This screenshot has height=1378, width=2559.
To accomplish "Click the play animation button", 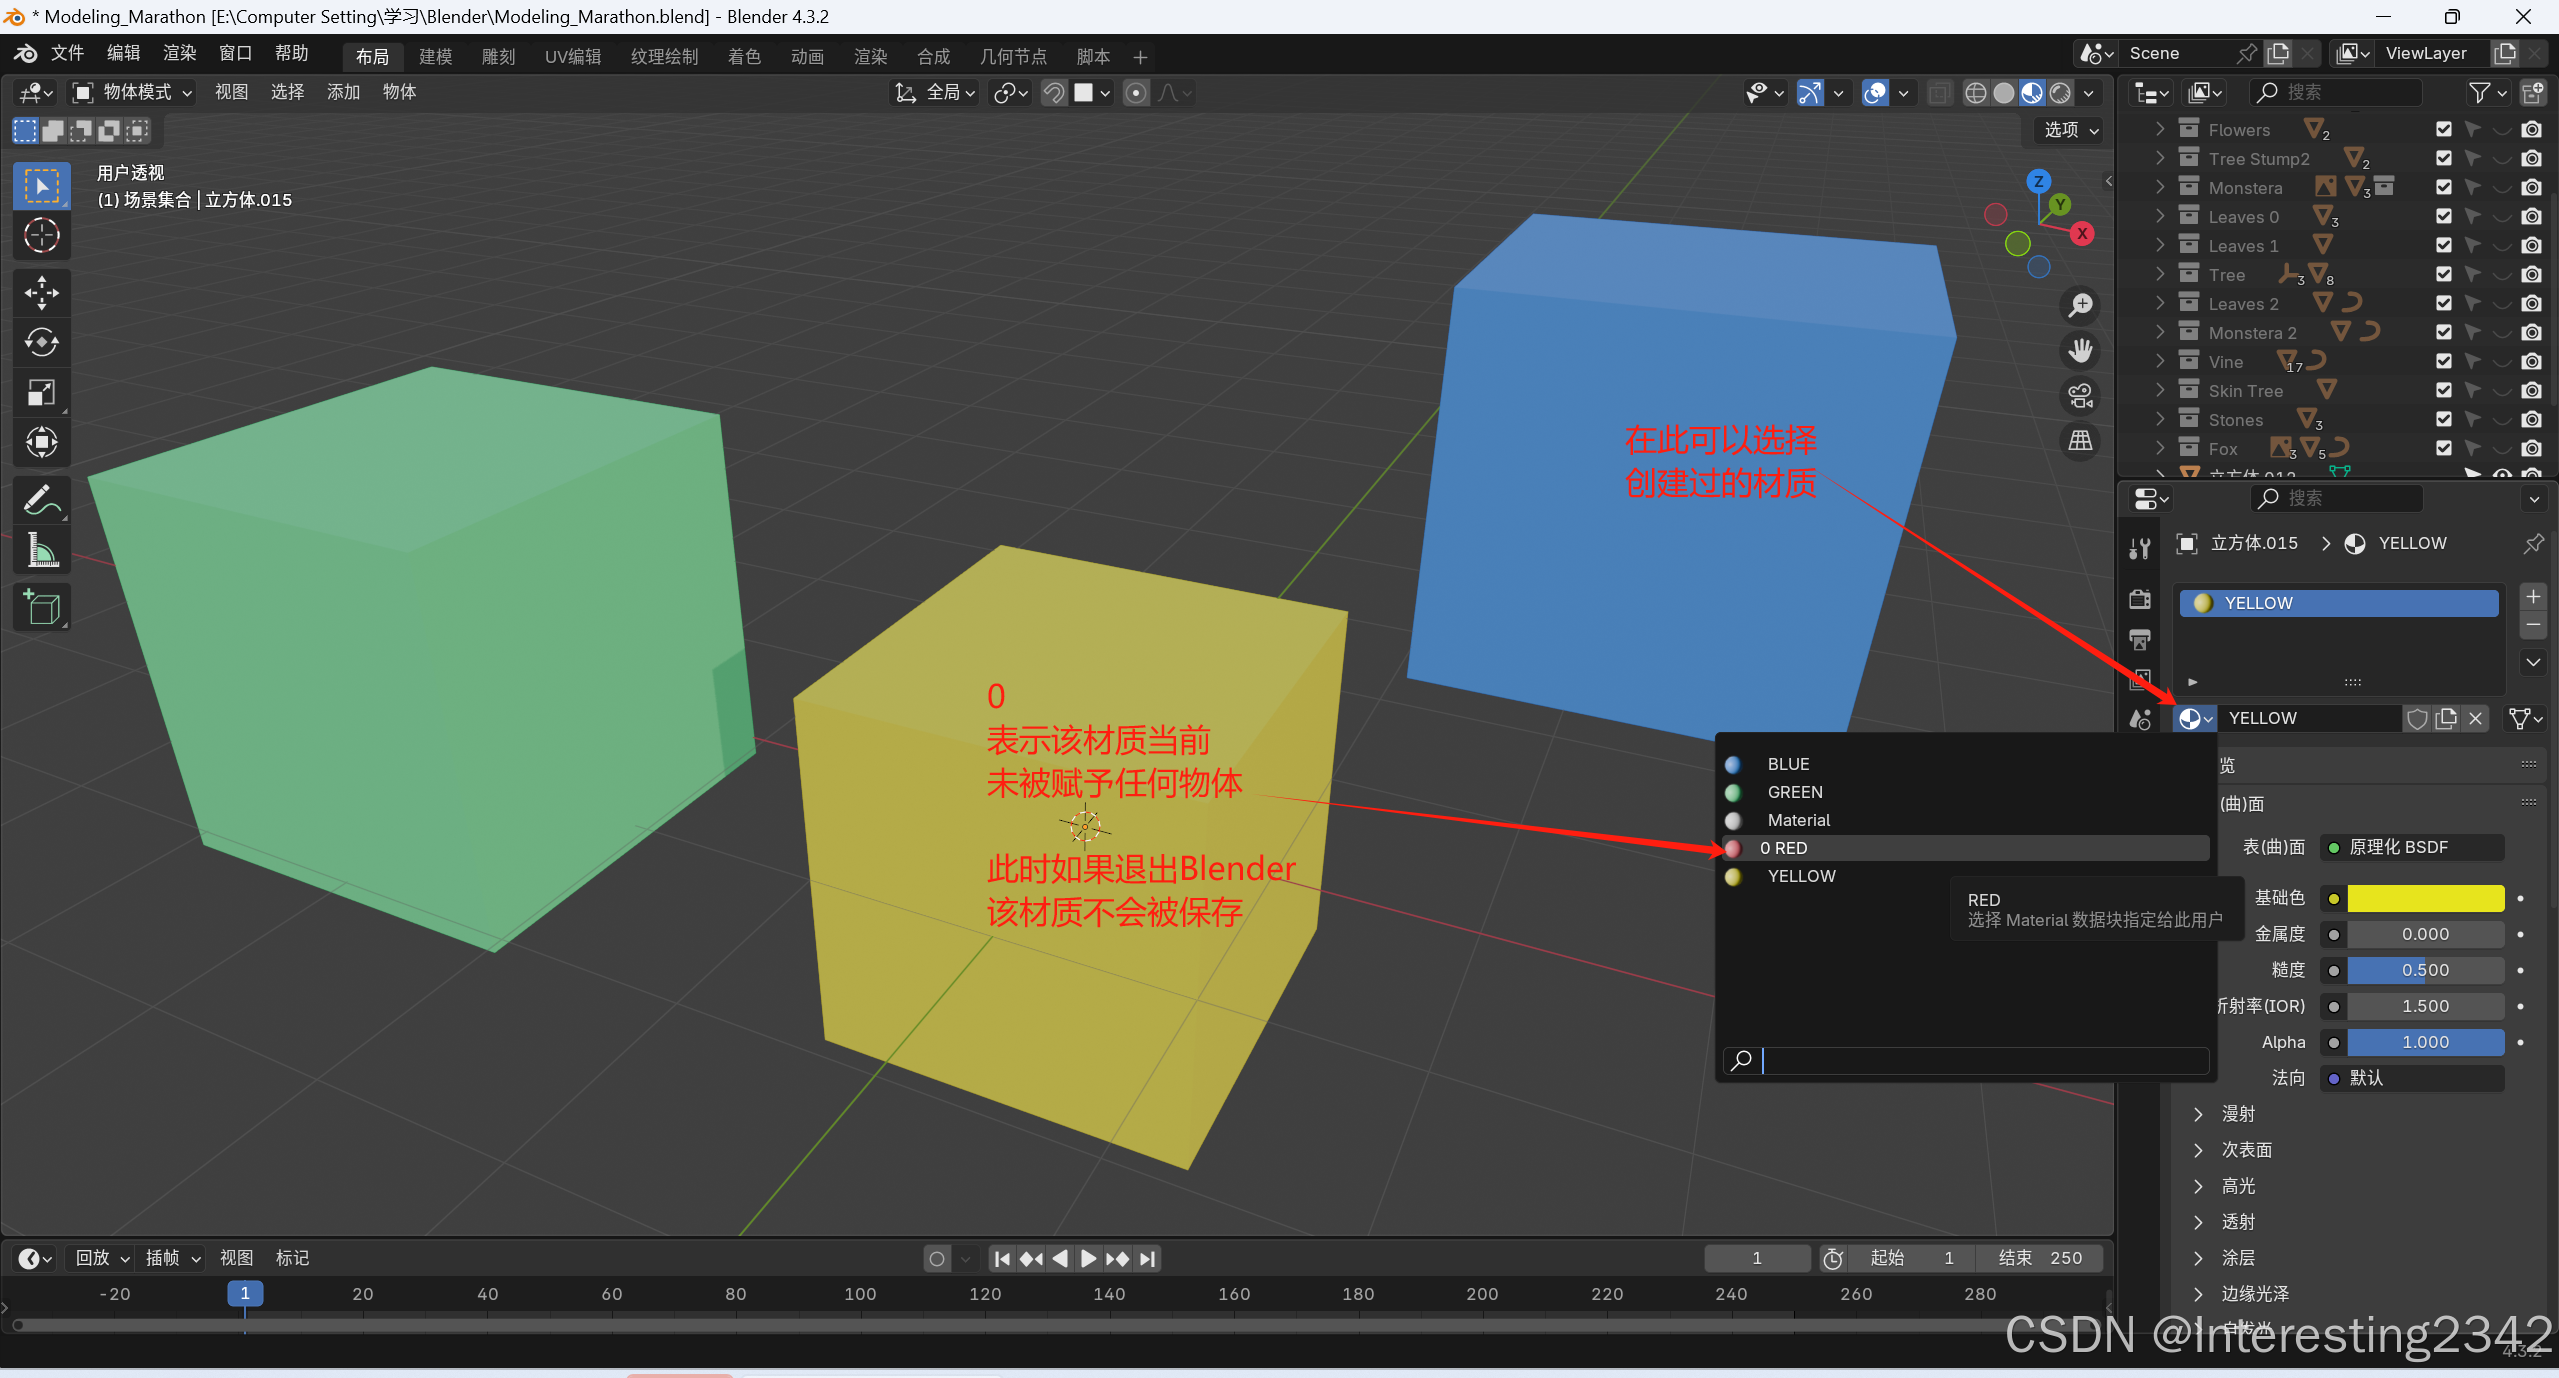I will (x=1088, y=1259).
